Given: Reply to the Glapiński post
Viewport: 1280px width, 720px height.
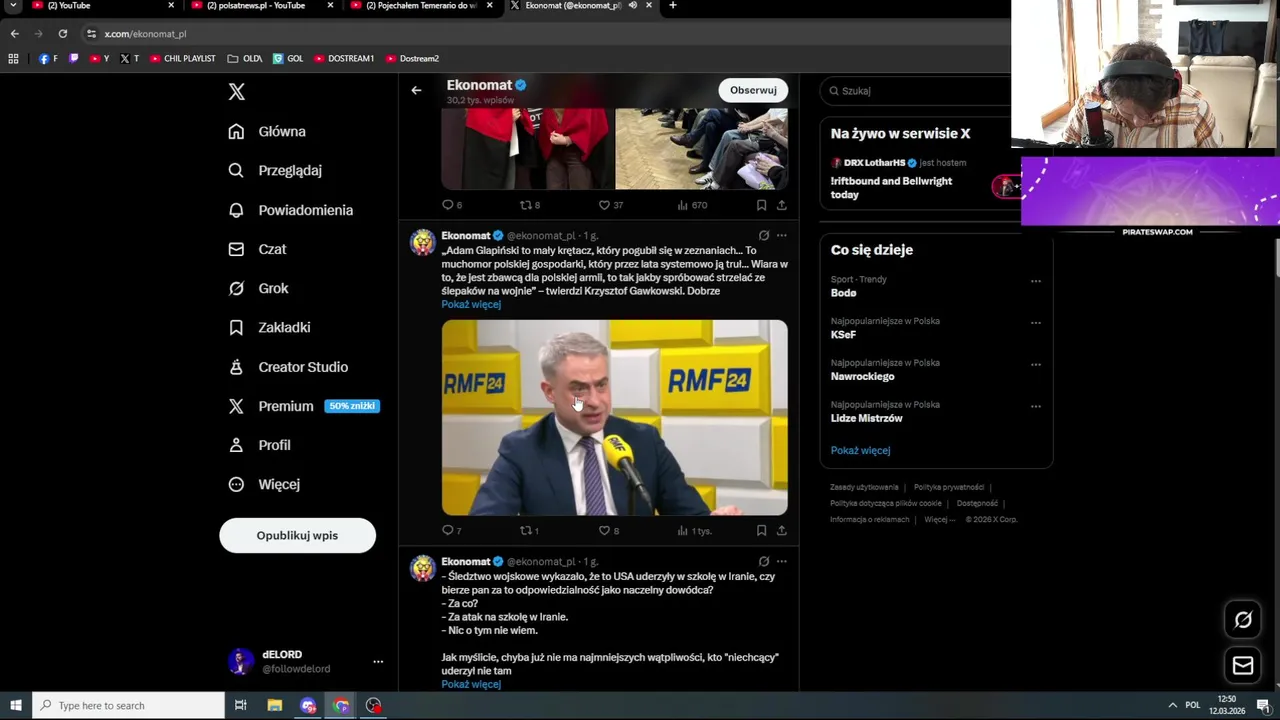Looking at the screenshot, I should [x=451, y=531].
